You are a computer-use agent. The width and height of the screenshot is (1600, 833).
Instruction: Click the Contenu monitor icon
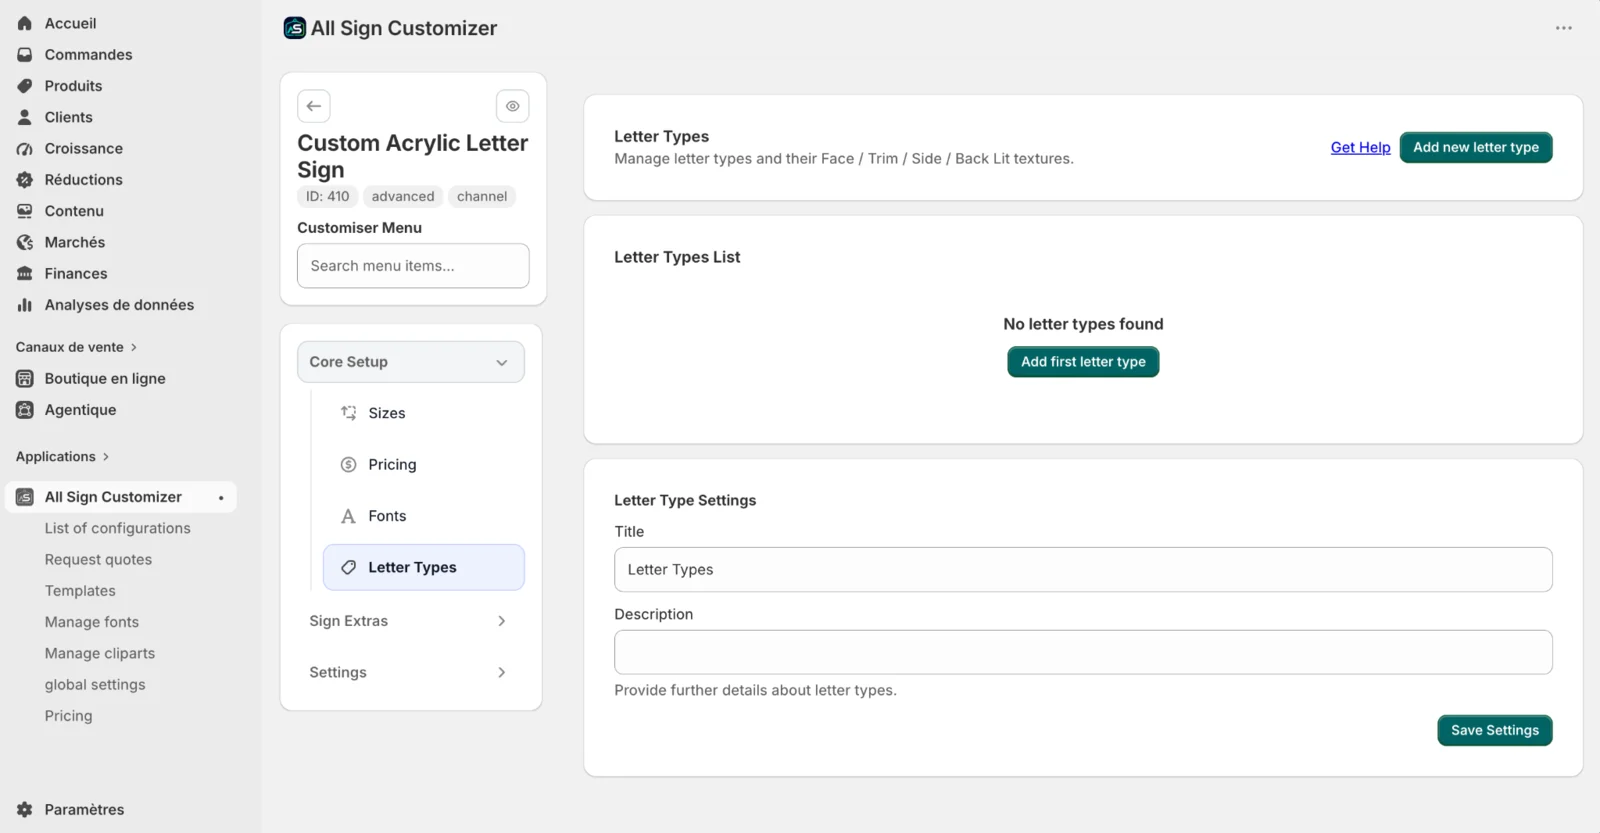tap(25, 211)
